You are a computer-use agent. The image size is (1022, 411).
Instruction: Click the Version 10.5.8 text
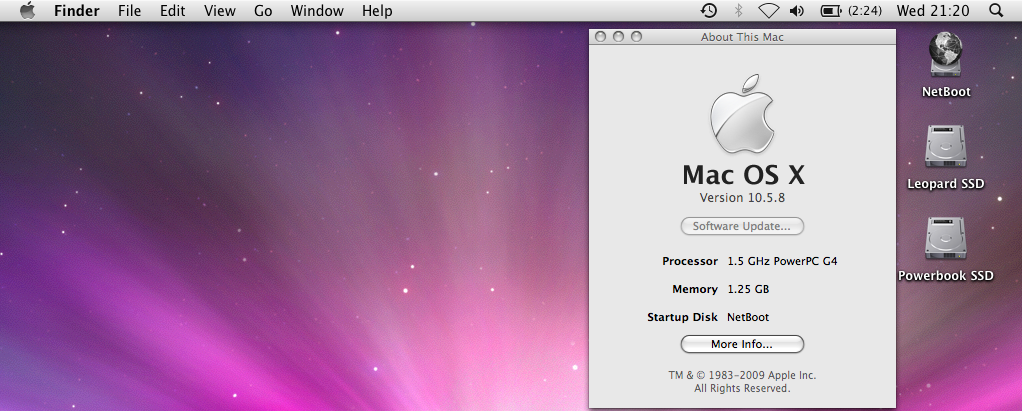coord(742,197)
